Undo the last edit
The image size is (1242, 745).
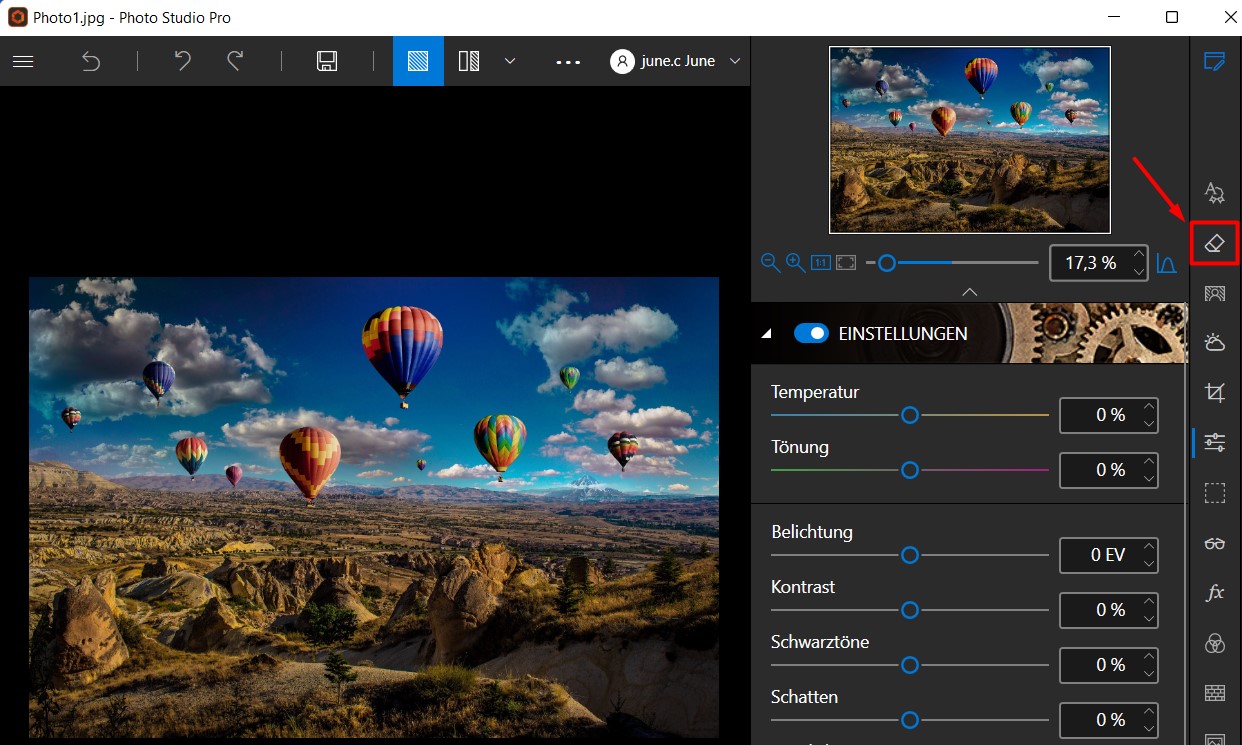tap(182, 61)
